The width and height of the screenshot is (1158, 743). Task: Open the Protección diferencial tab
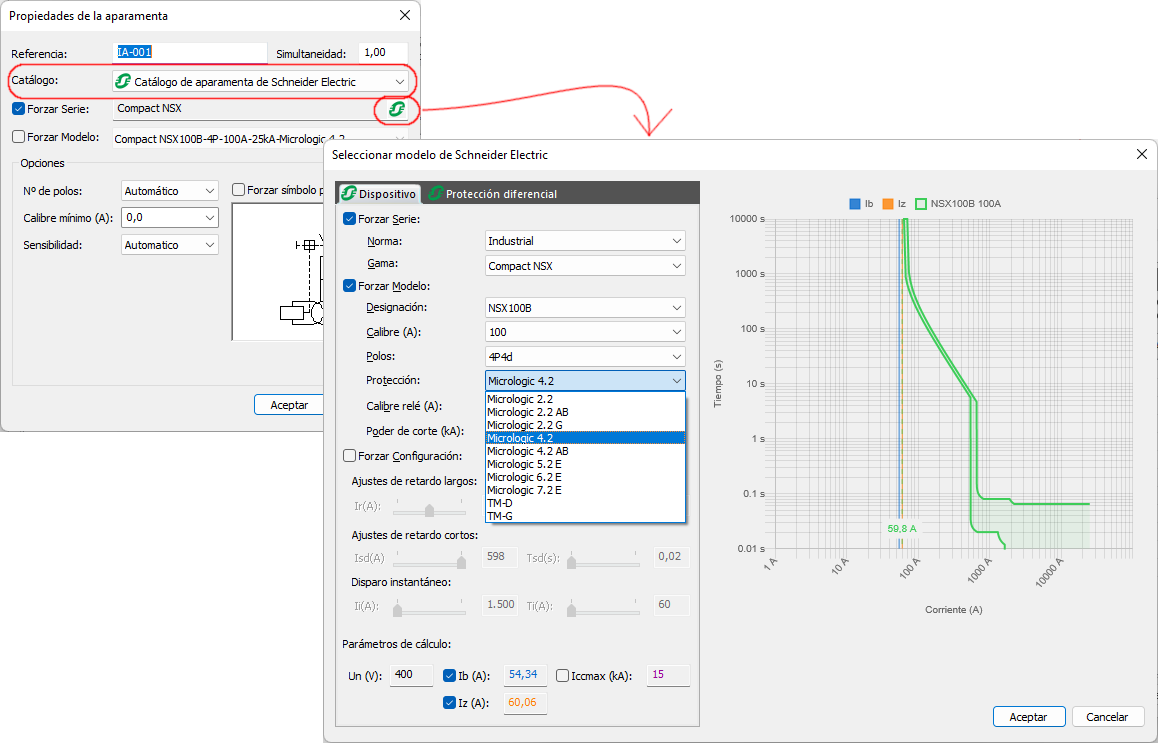pyautogui.click(x=492, y=194)
